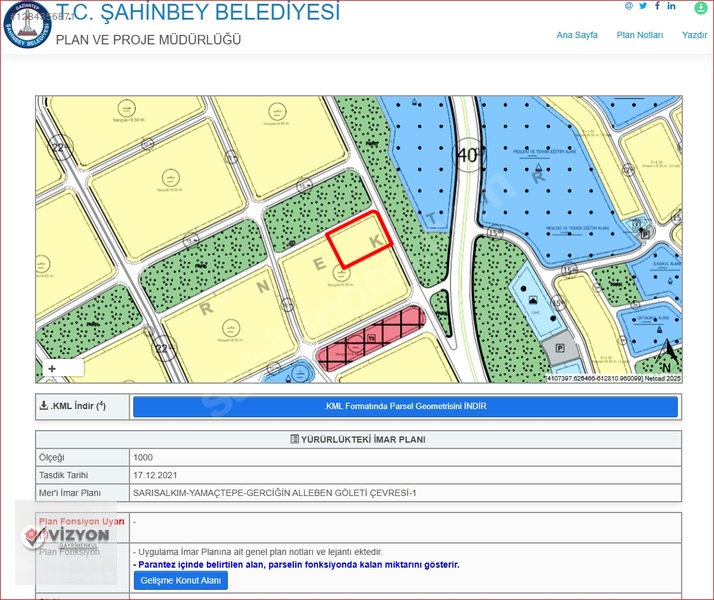Click the Mer'i İmar Planı label
The height and width of the screenshot is (600, 714).
[x=70, y=493]
